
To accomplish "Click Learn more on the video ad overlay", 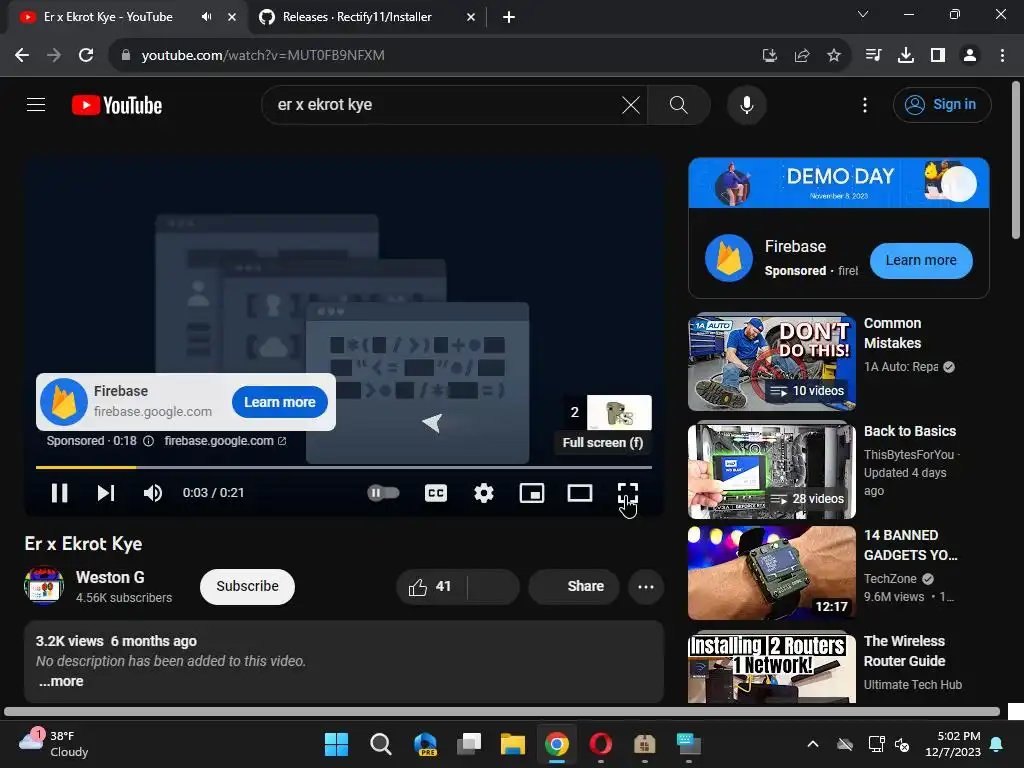I will (280, 402).
